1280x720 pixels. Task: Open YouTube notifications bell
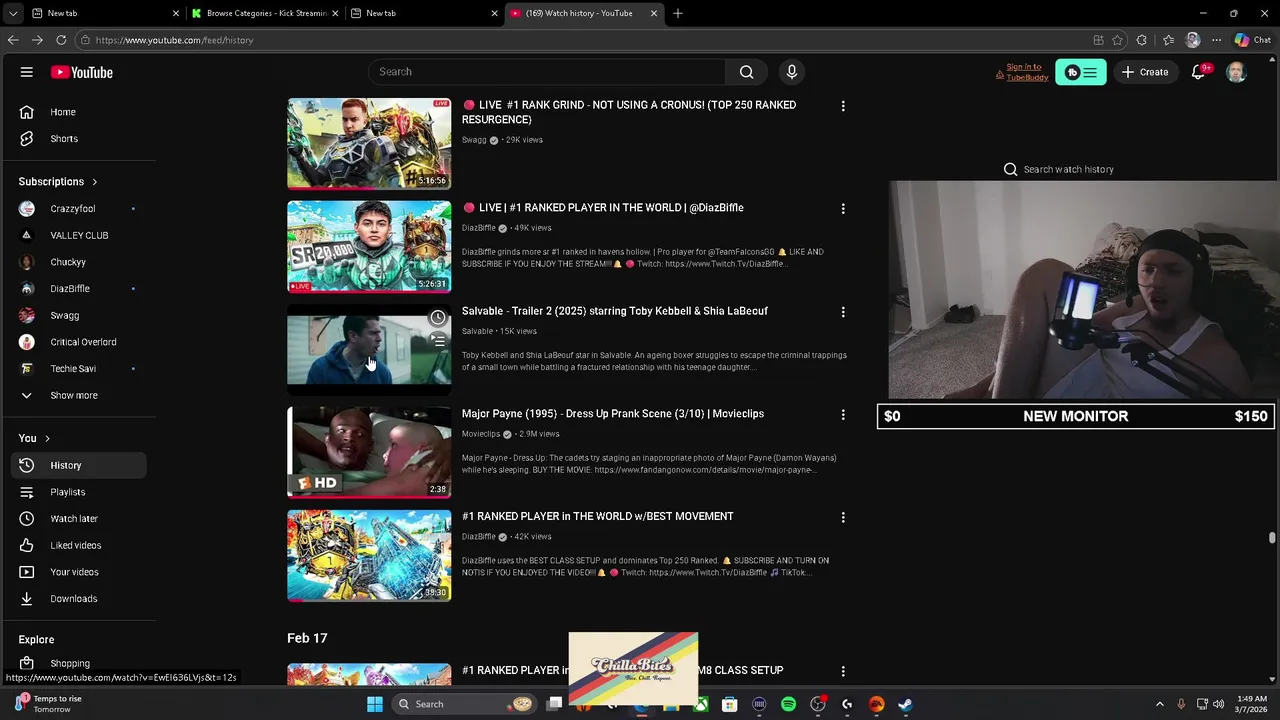pyautogui.click(x=1199, y=72)
